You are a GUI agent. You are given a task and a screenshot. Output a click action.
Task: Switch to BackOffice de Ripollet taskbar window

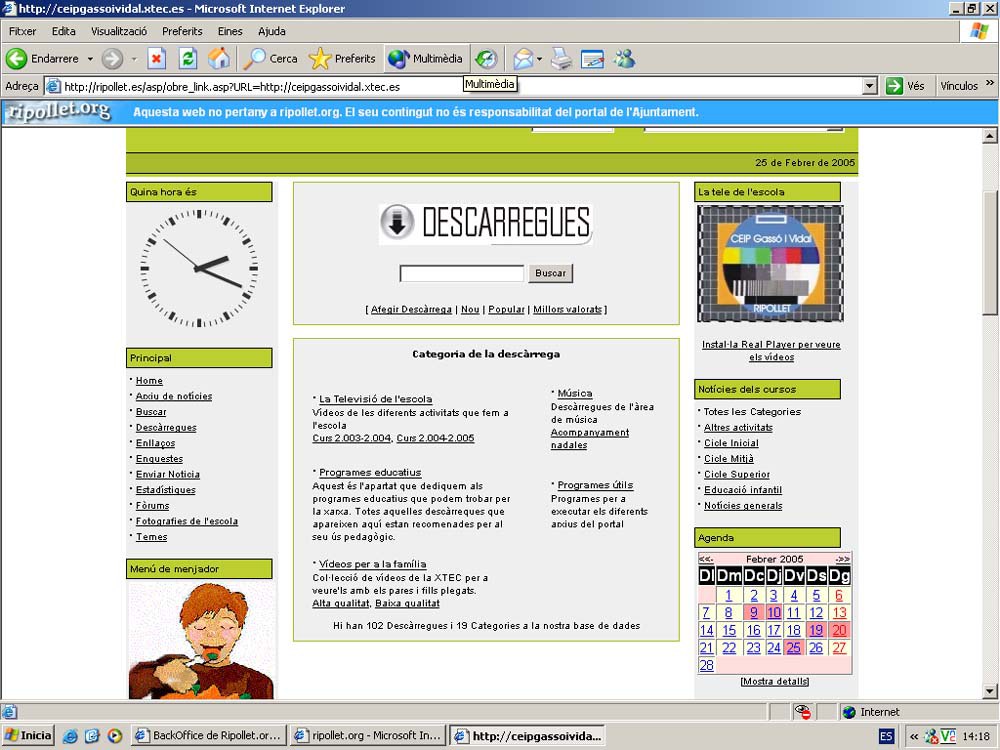point(209,736)
